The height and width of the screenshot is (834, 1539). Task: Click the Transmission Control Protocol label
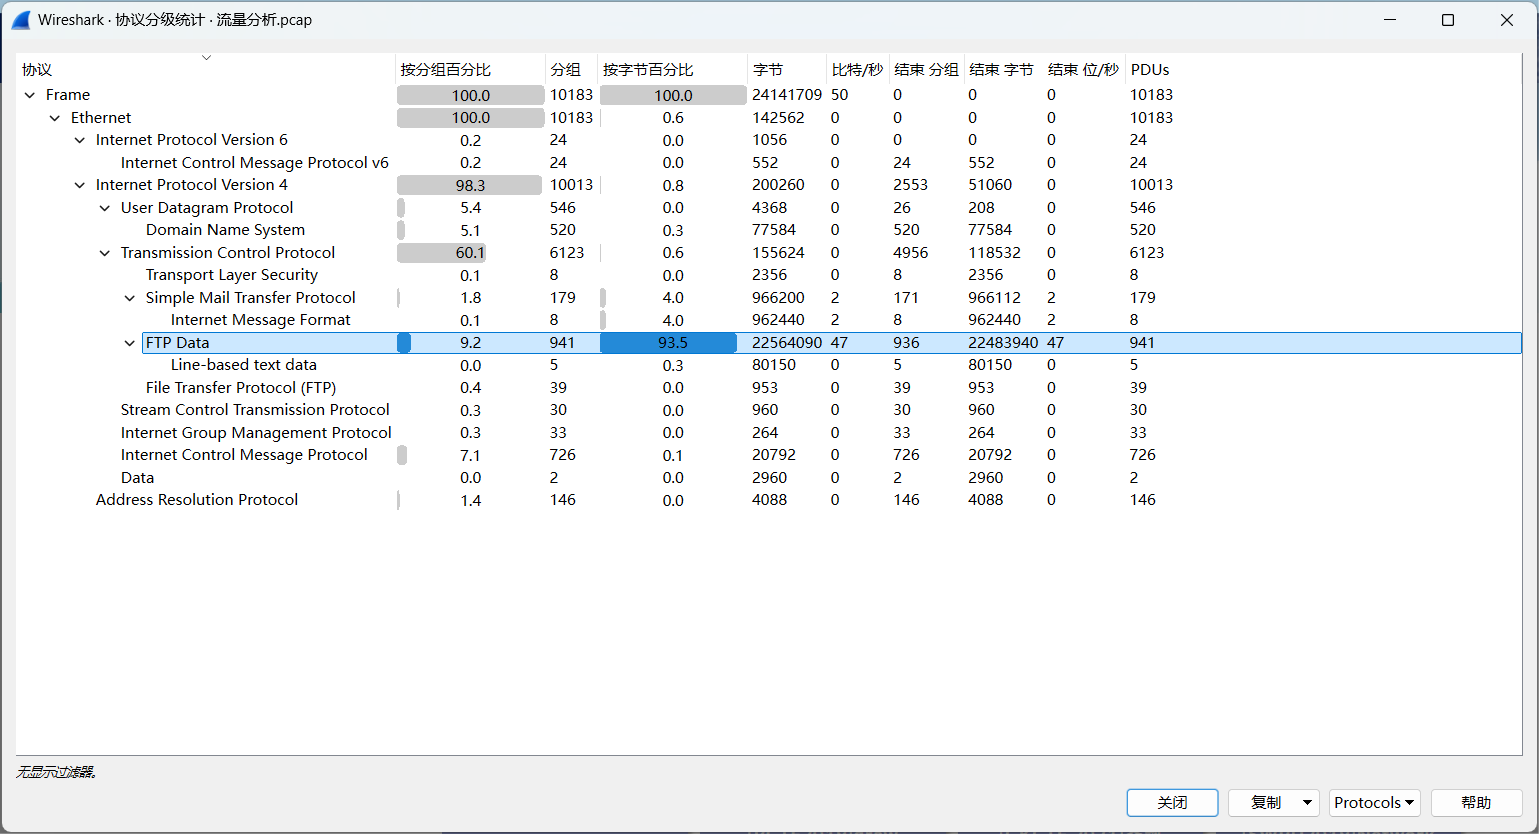pos(228,253)
